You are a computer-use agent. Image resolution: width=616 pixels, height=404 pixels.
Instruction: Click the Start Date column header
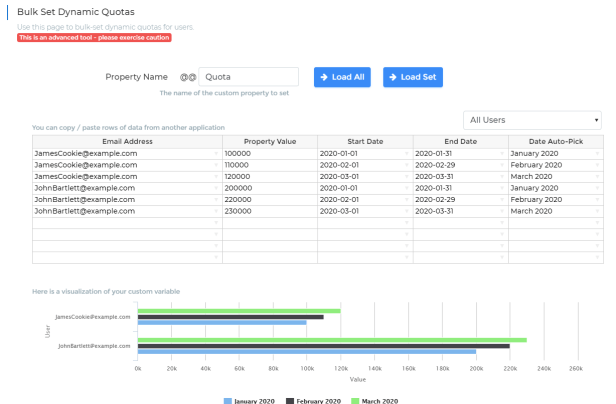(x=365, y=141)
